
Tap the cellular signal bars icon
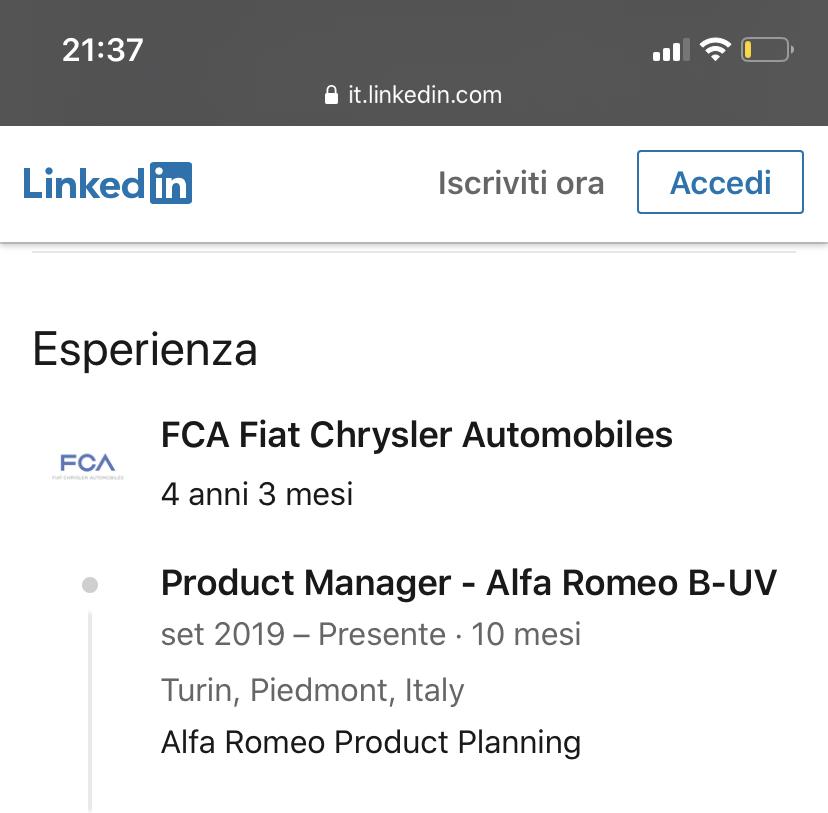point(671,50)
